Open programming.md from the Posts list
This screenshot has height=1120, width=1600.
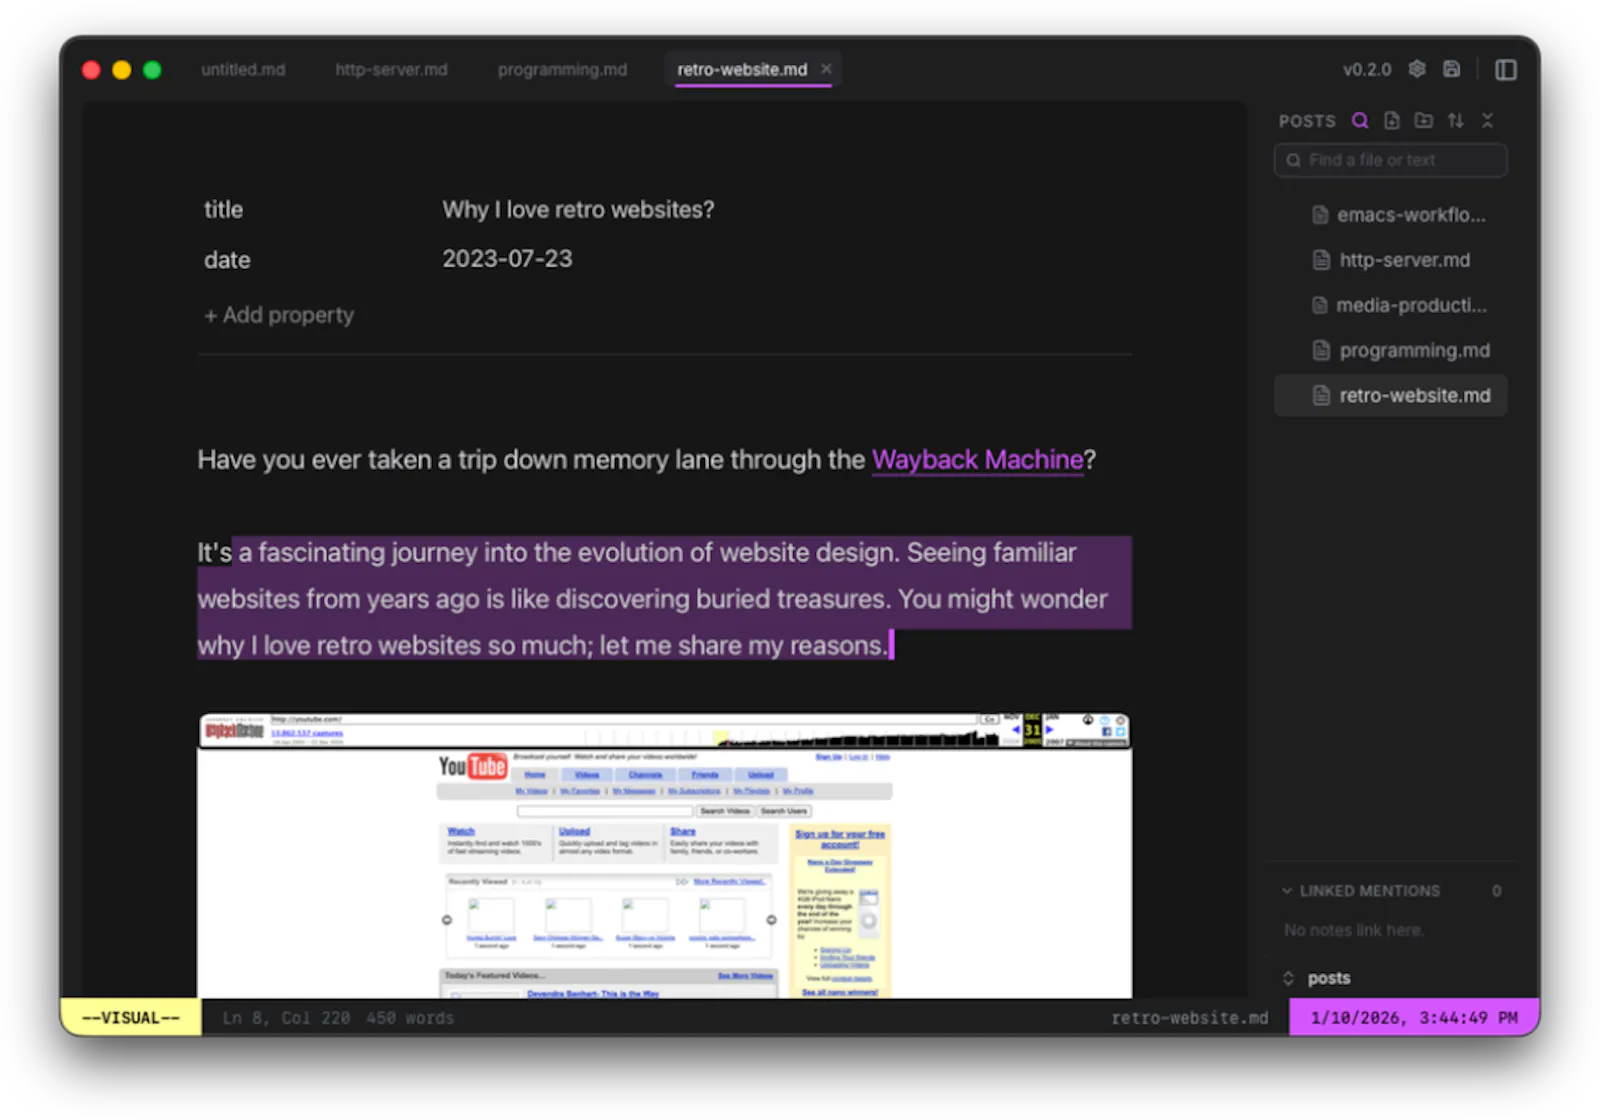[x=1391, y=350]
